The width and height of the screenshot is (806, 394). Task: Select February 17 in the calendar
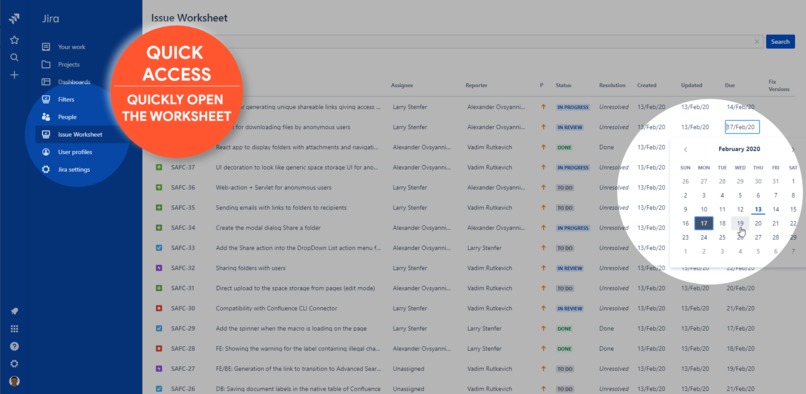(704, 223)
